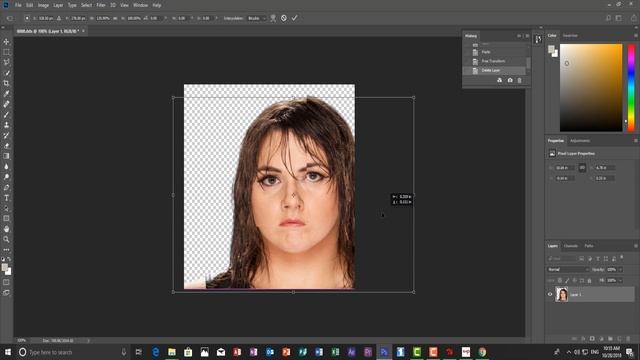Commit transform with the checkmark icon

(x=294, y=18)
